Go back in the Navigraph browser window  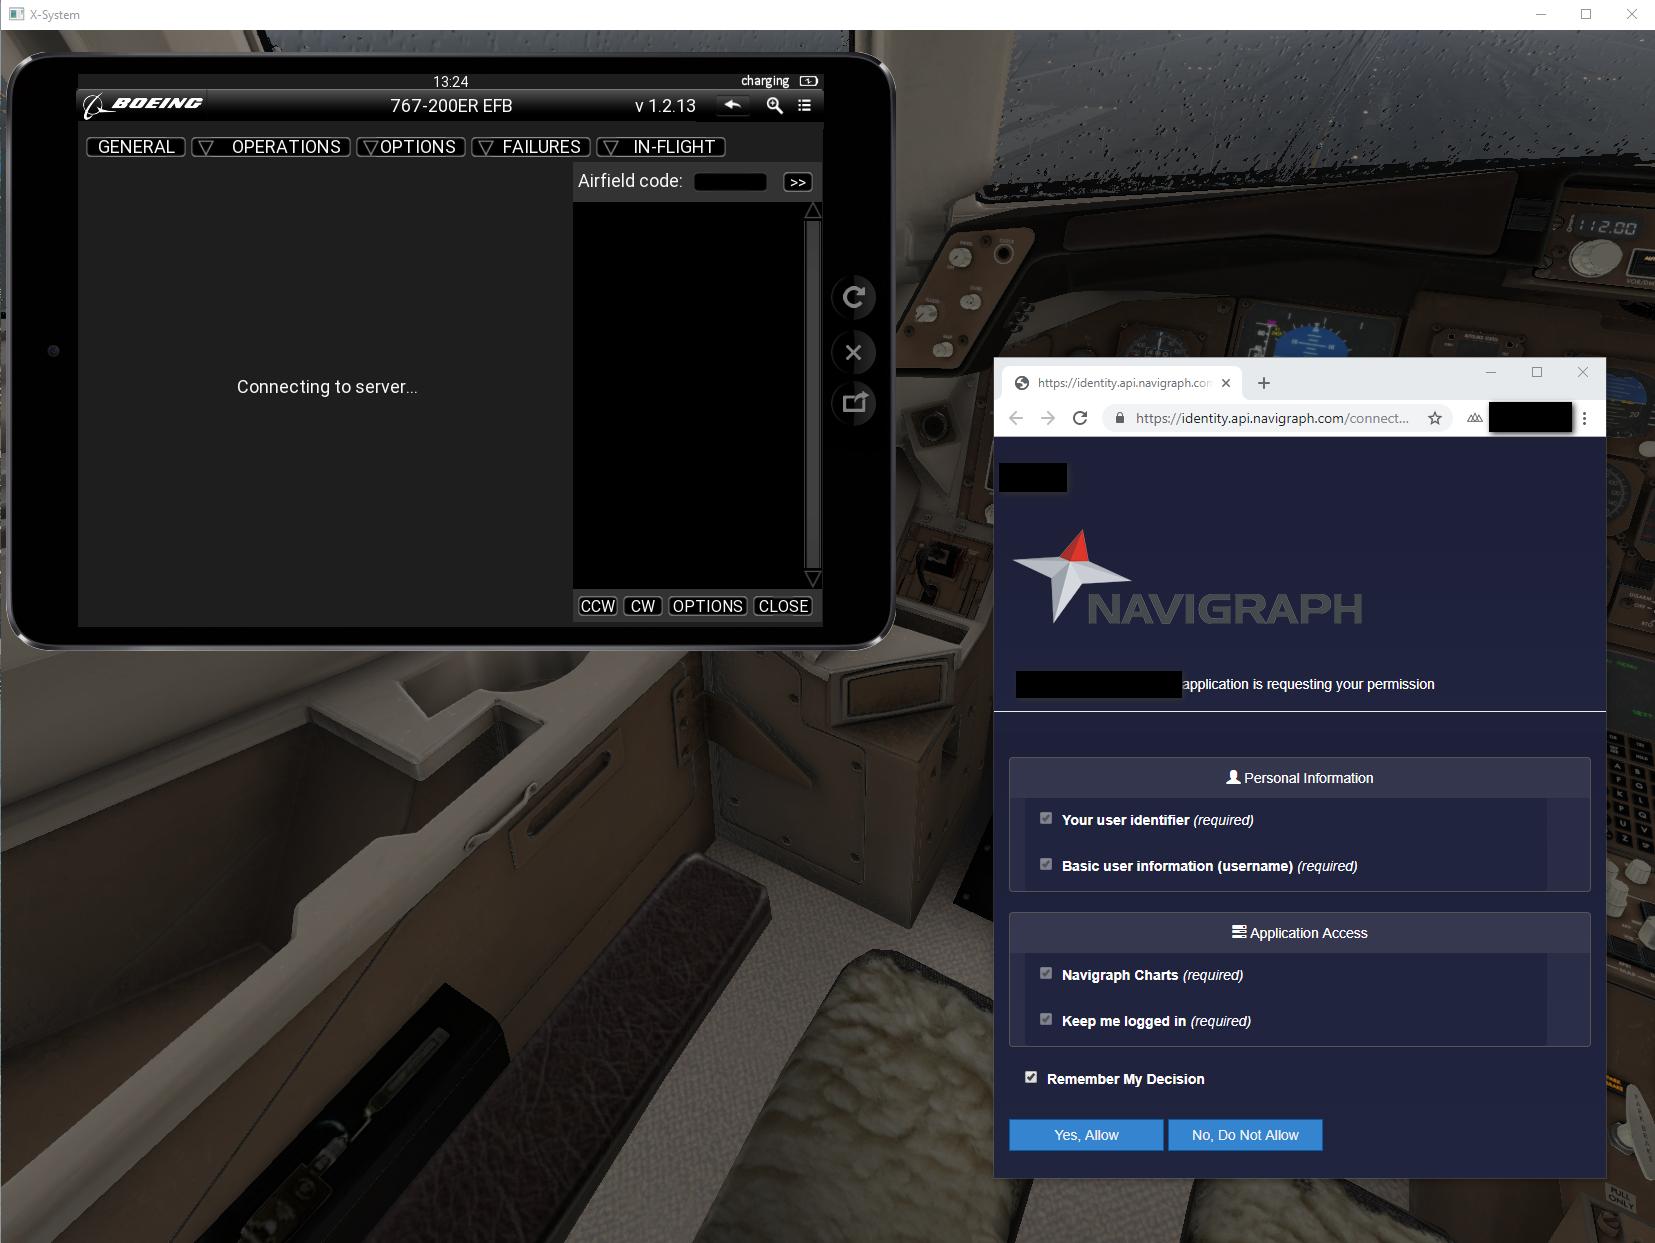1016,418
